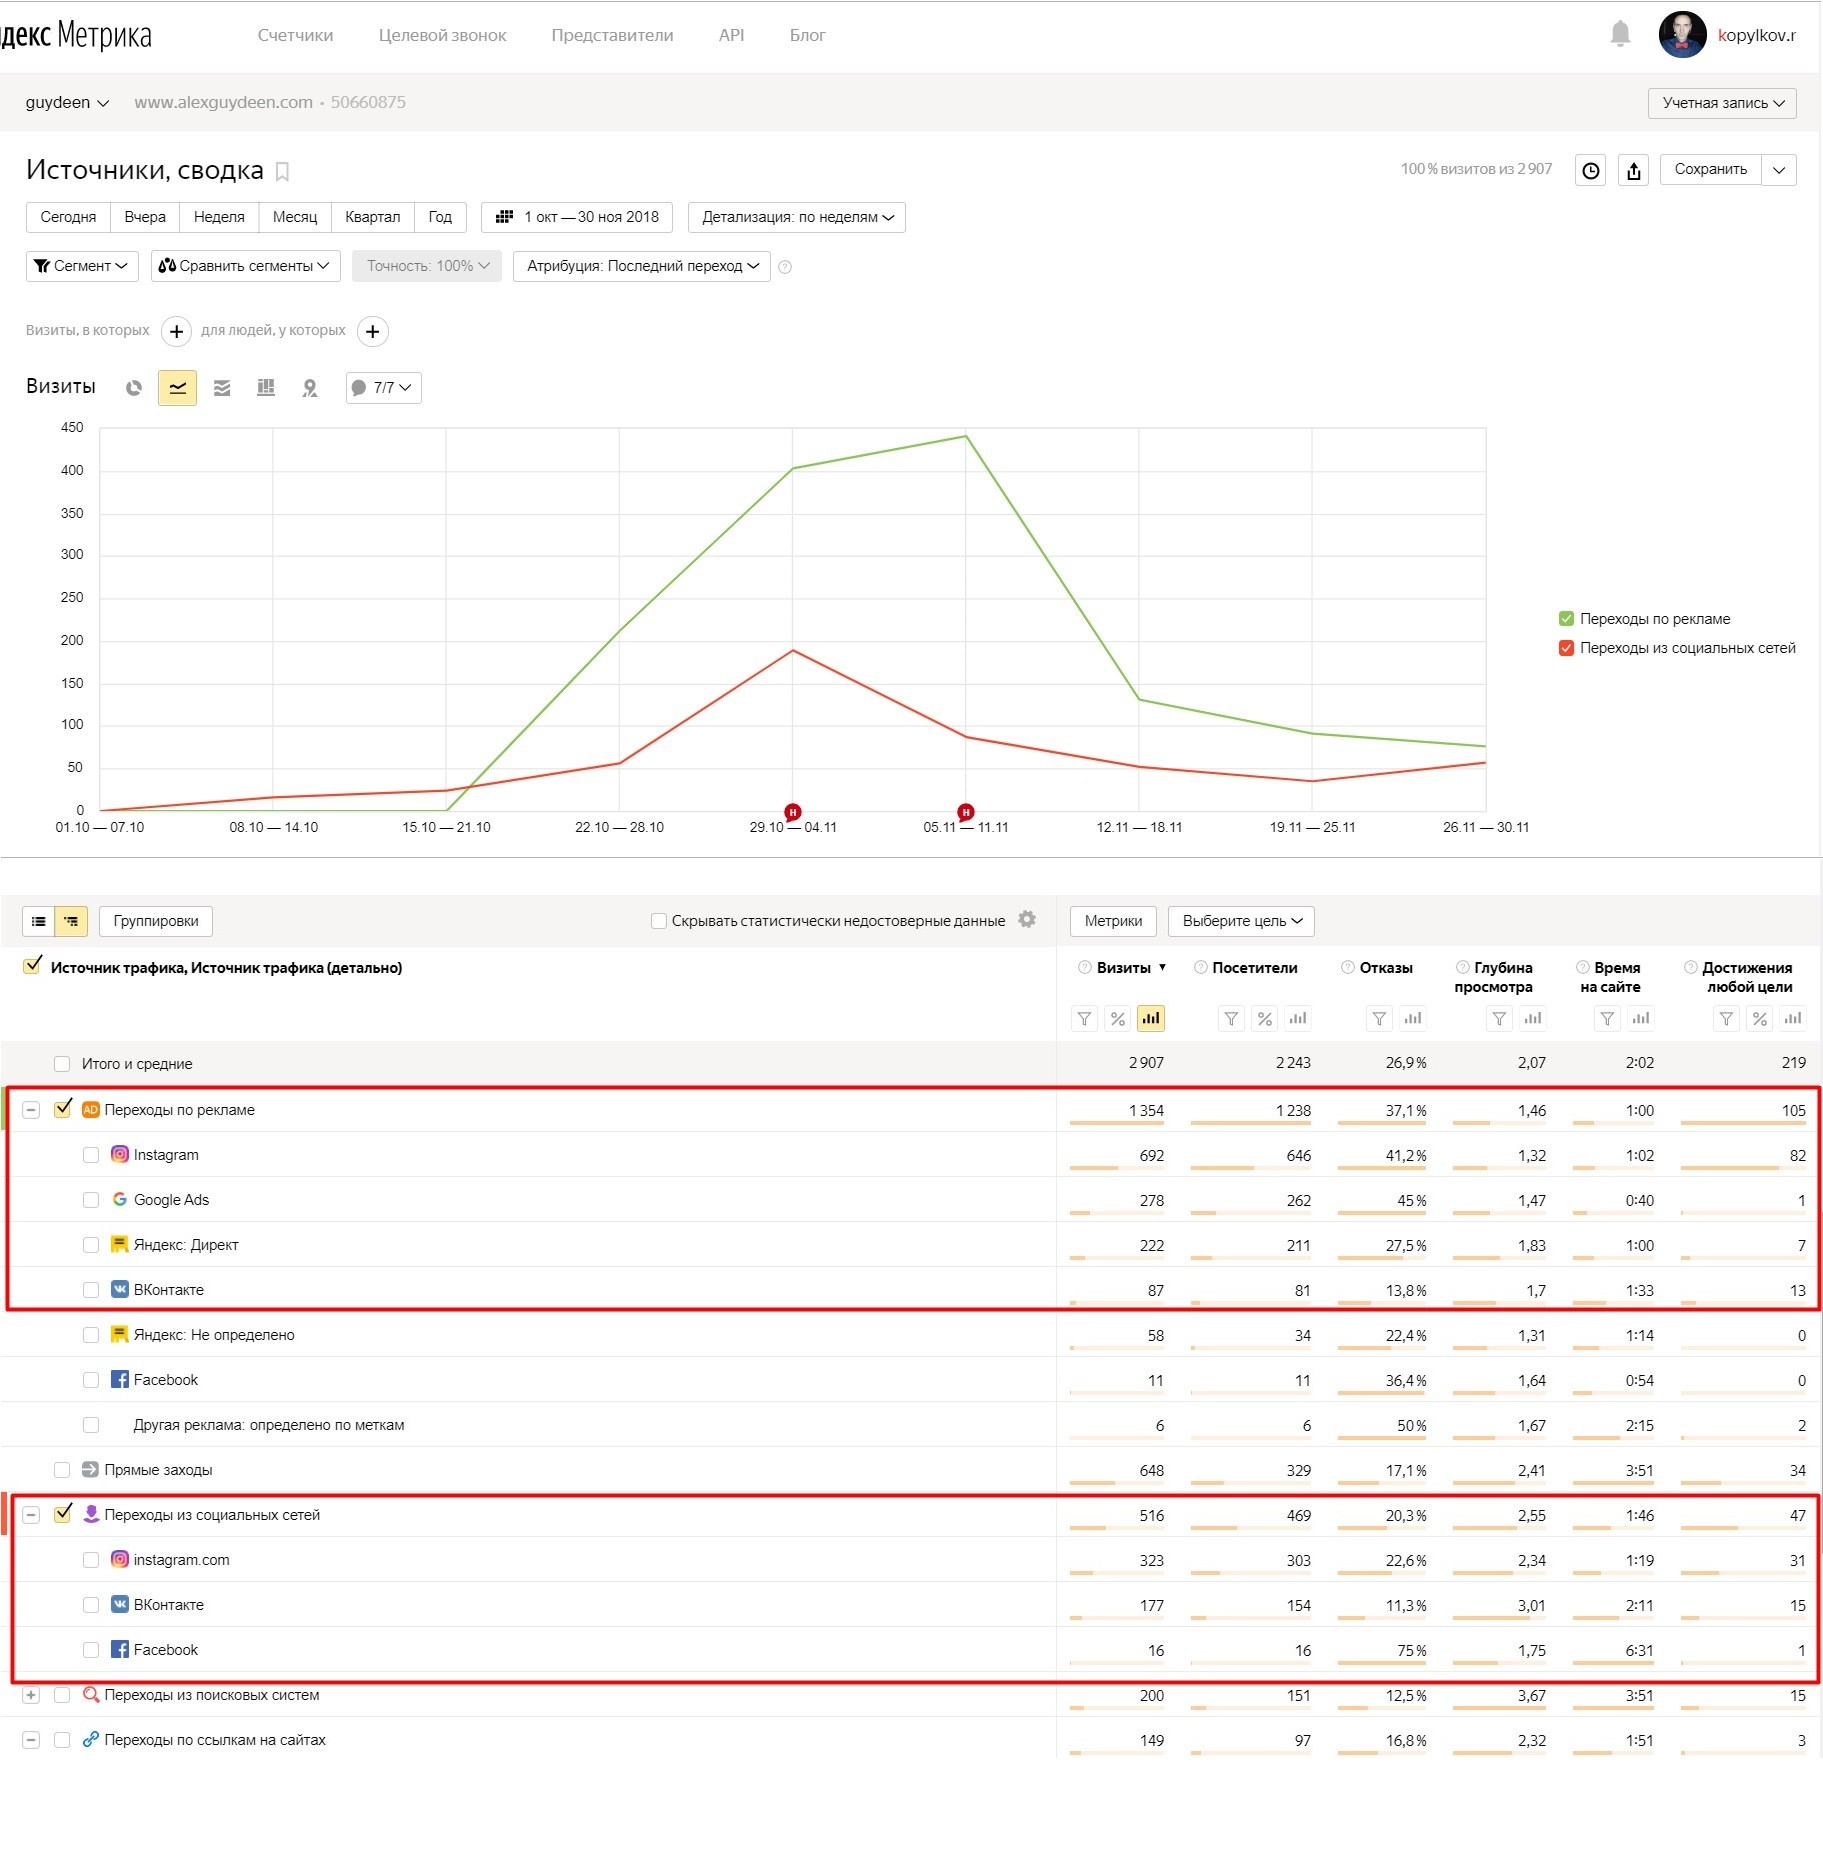Open the 7/7 annotations dropdown
Image resolution: width=1823 pixels, height=1852 pixels.
383,388
